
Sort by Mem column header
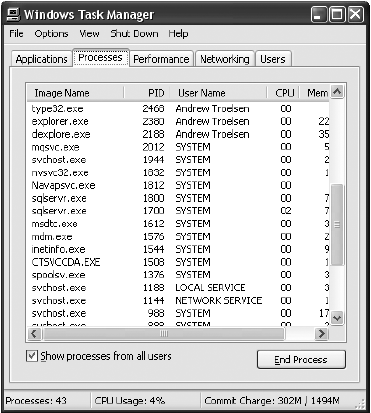[314, 93]
